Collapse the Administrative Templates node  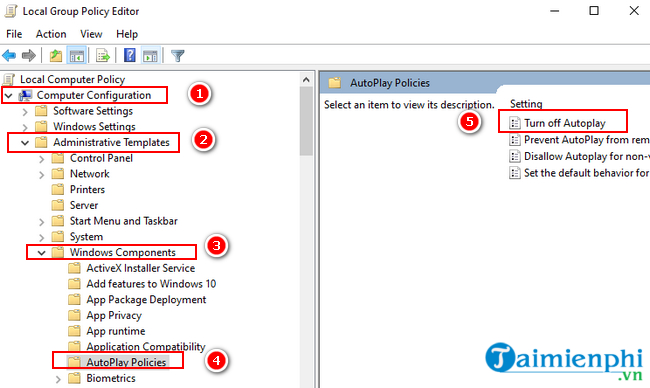(25, 143)
